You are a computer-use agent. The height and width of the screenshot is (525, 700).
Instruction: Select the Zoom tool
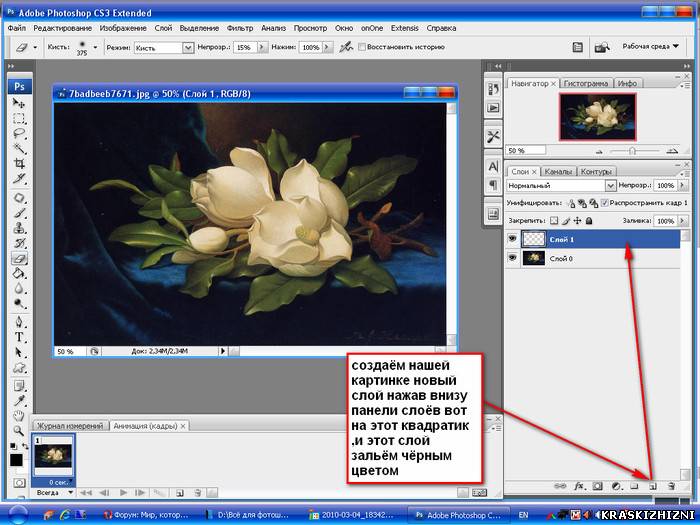coord(19,431)
